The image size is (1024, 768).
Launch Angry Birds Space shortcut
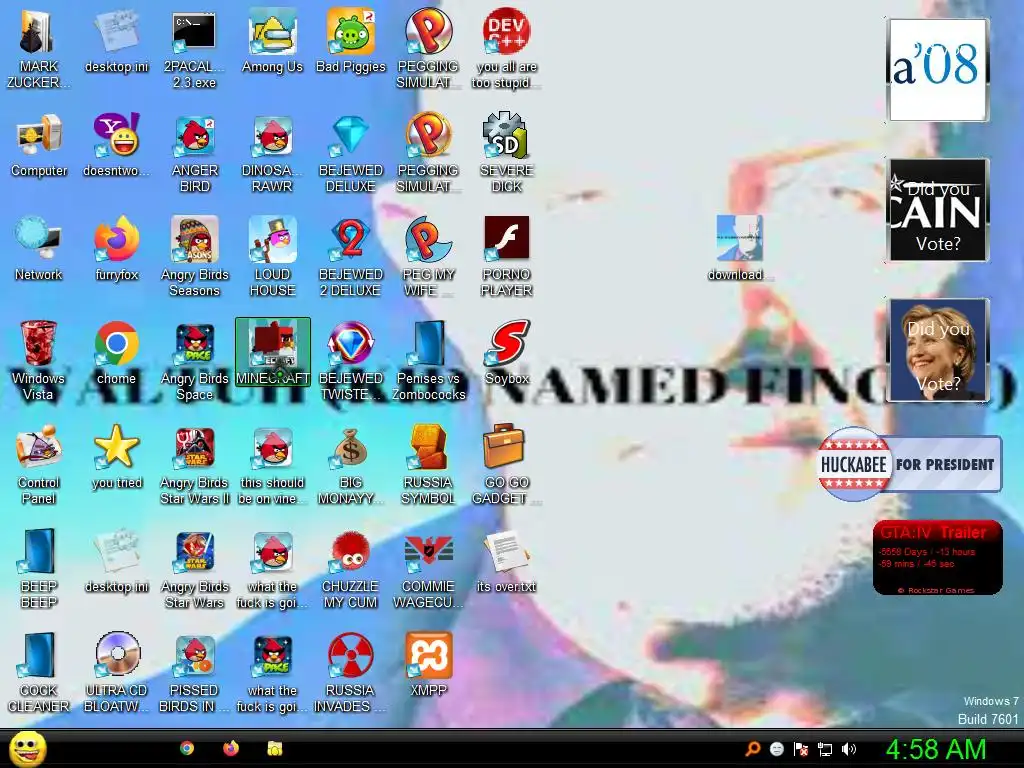tap(194, 360)
